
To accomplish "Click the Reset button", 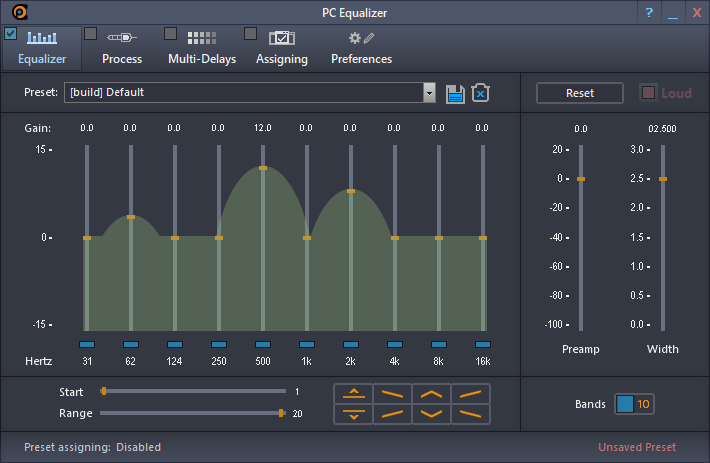I will (x=580, y=93).
